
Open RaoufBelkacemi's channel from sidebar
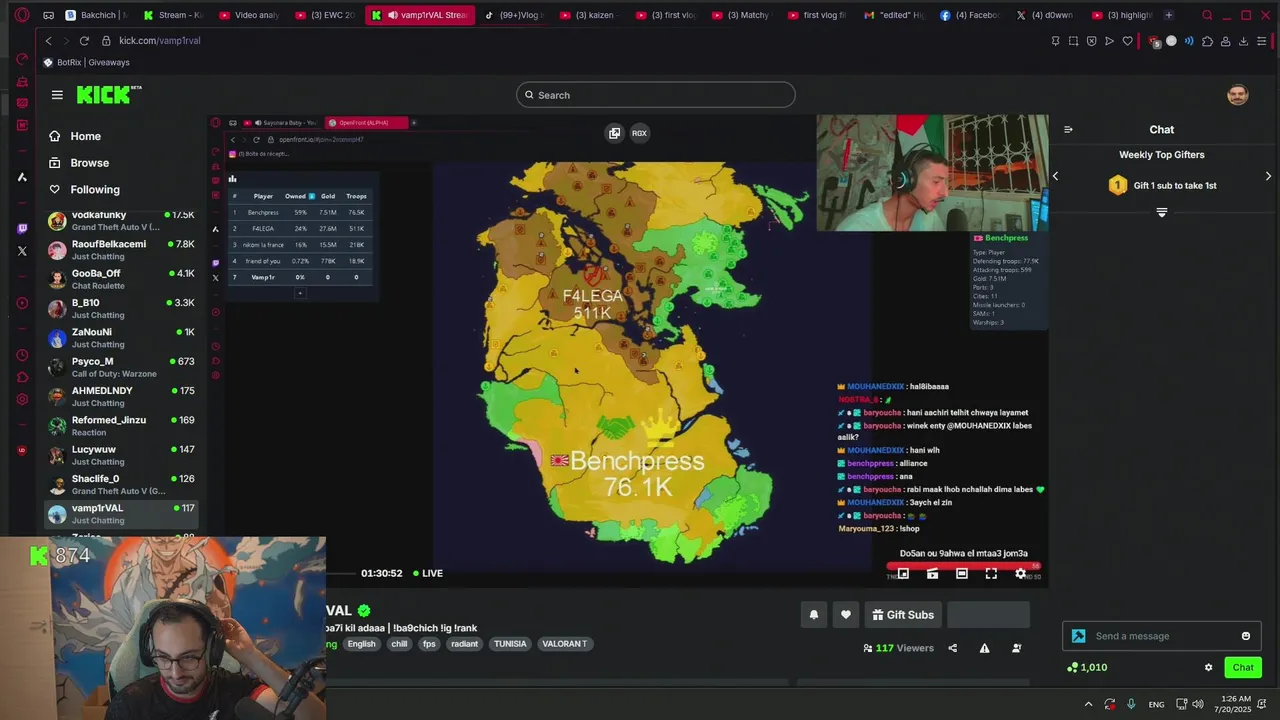coord(122,250)
